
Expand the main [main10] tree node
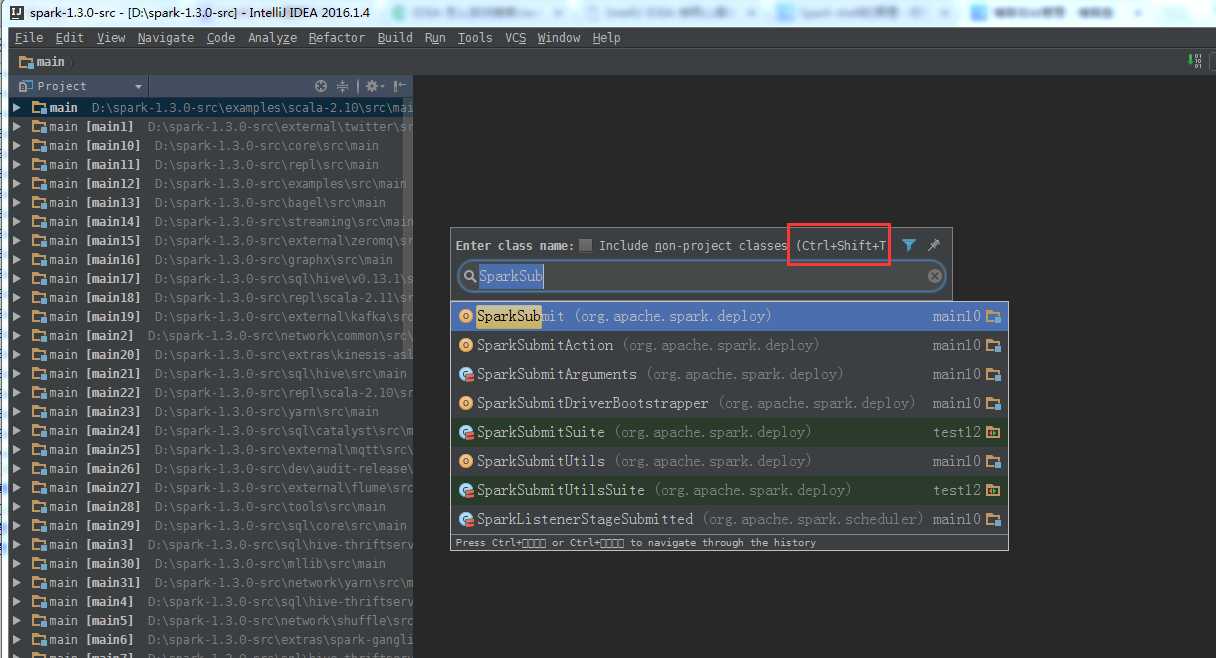pyautogui.click(x=17, y=145)
